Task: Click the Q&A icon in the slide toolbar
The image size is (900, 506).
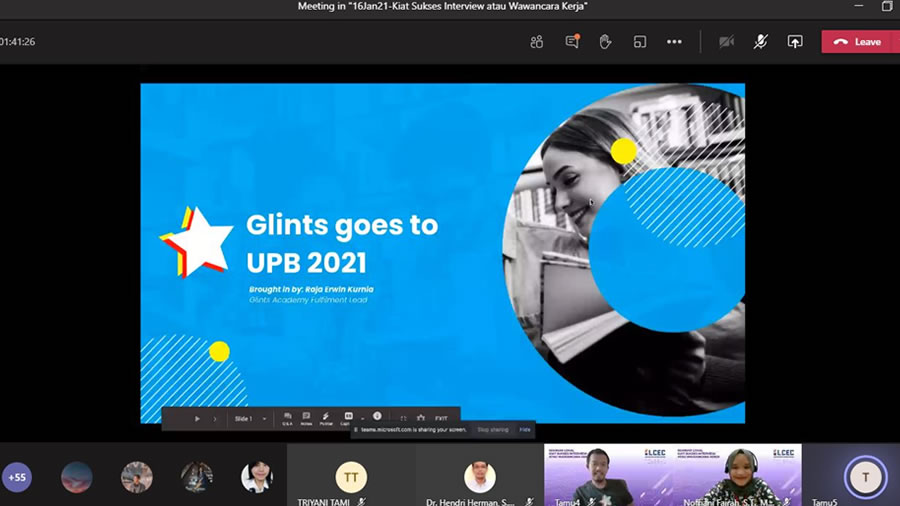Action: click(x=287, y=418)
